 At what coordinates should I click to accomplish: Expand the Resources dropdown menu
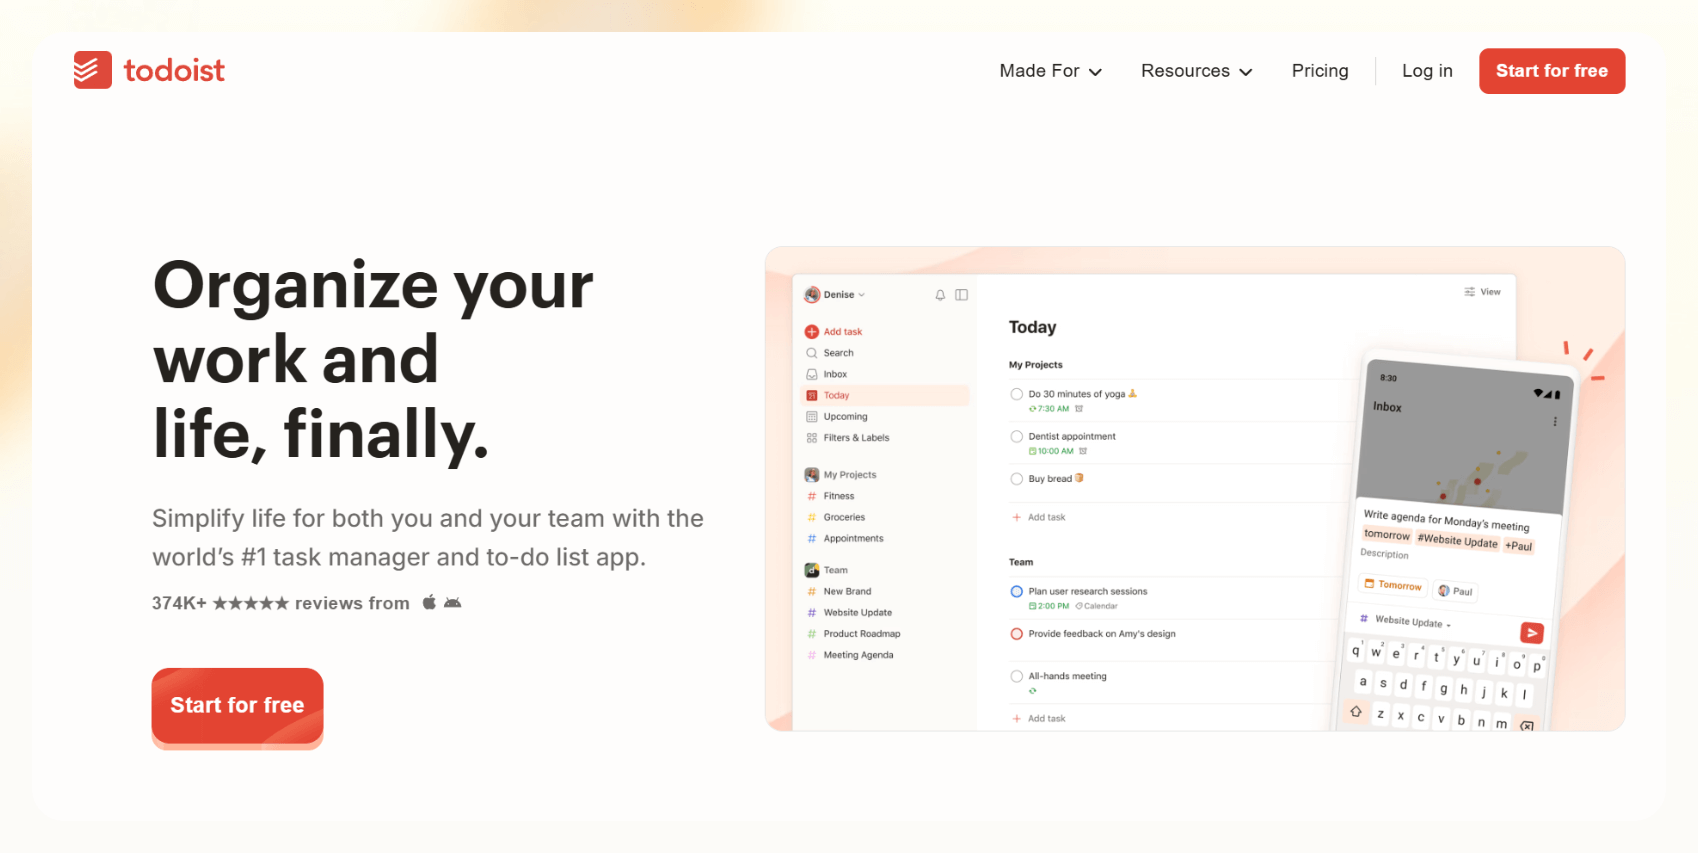(1196, 71)
